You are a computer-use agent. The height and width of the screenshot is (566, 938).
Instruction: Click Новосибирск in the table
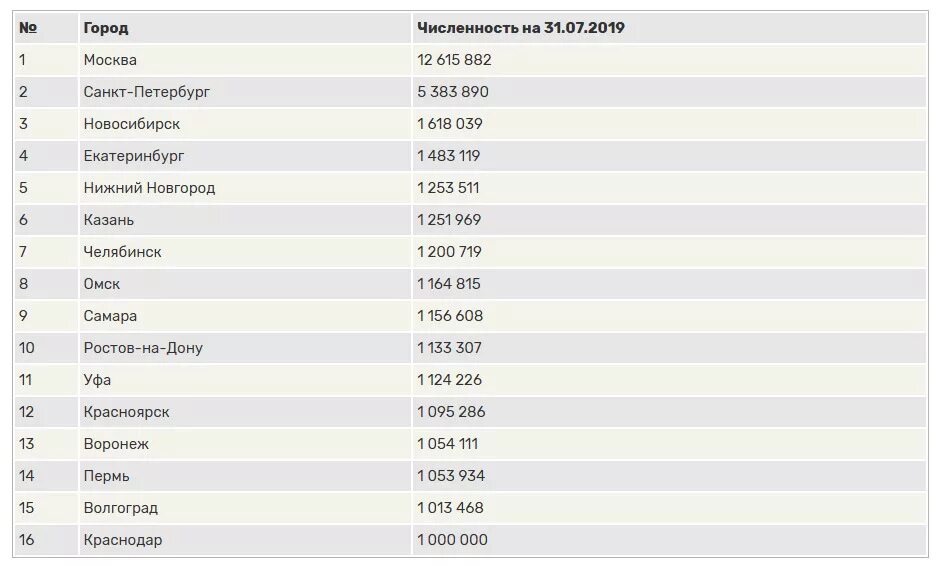132,124
